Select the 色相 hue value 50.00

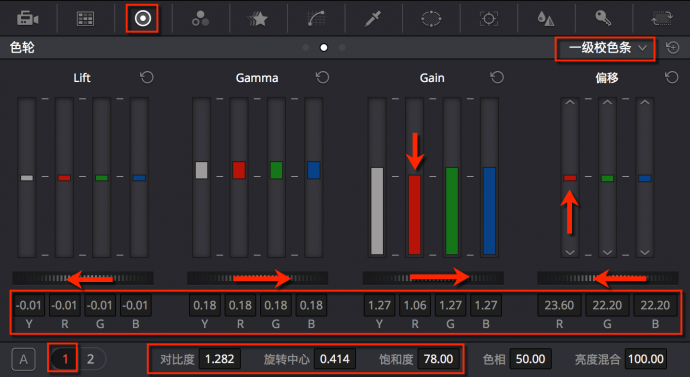tap(530, 359)
